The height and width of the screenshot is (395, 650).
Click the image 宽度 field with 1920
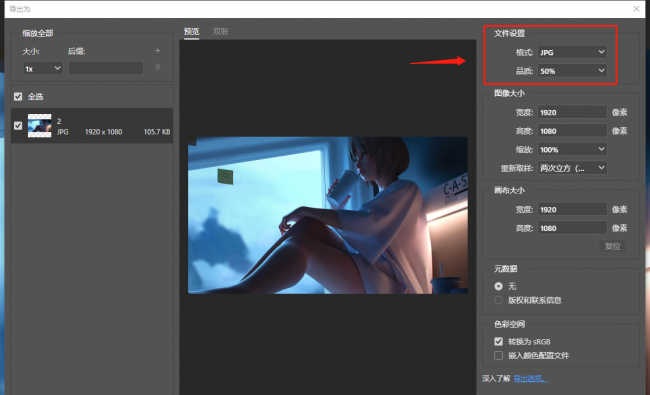click(572, 112)
